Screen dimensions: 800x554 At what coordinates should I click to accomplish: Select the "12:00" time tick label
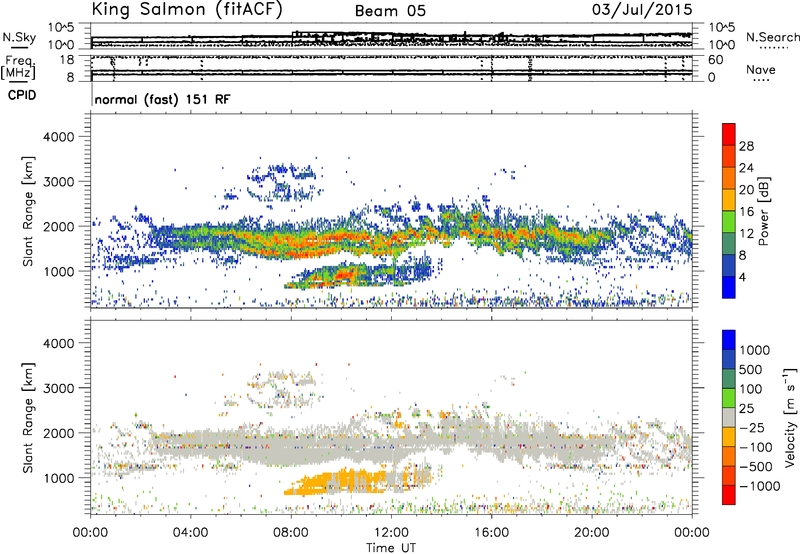[391, 533]
